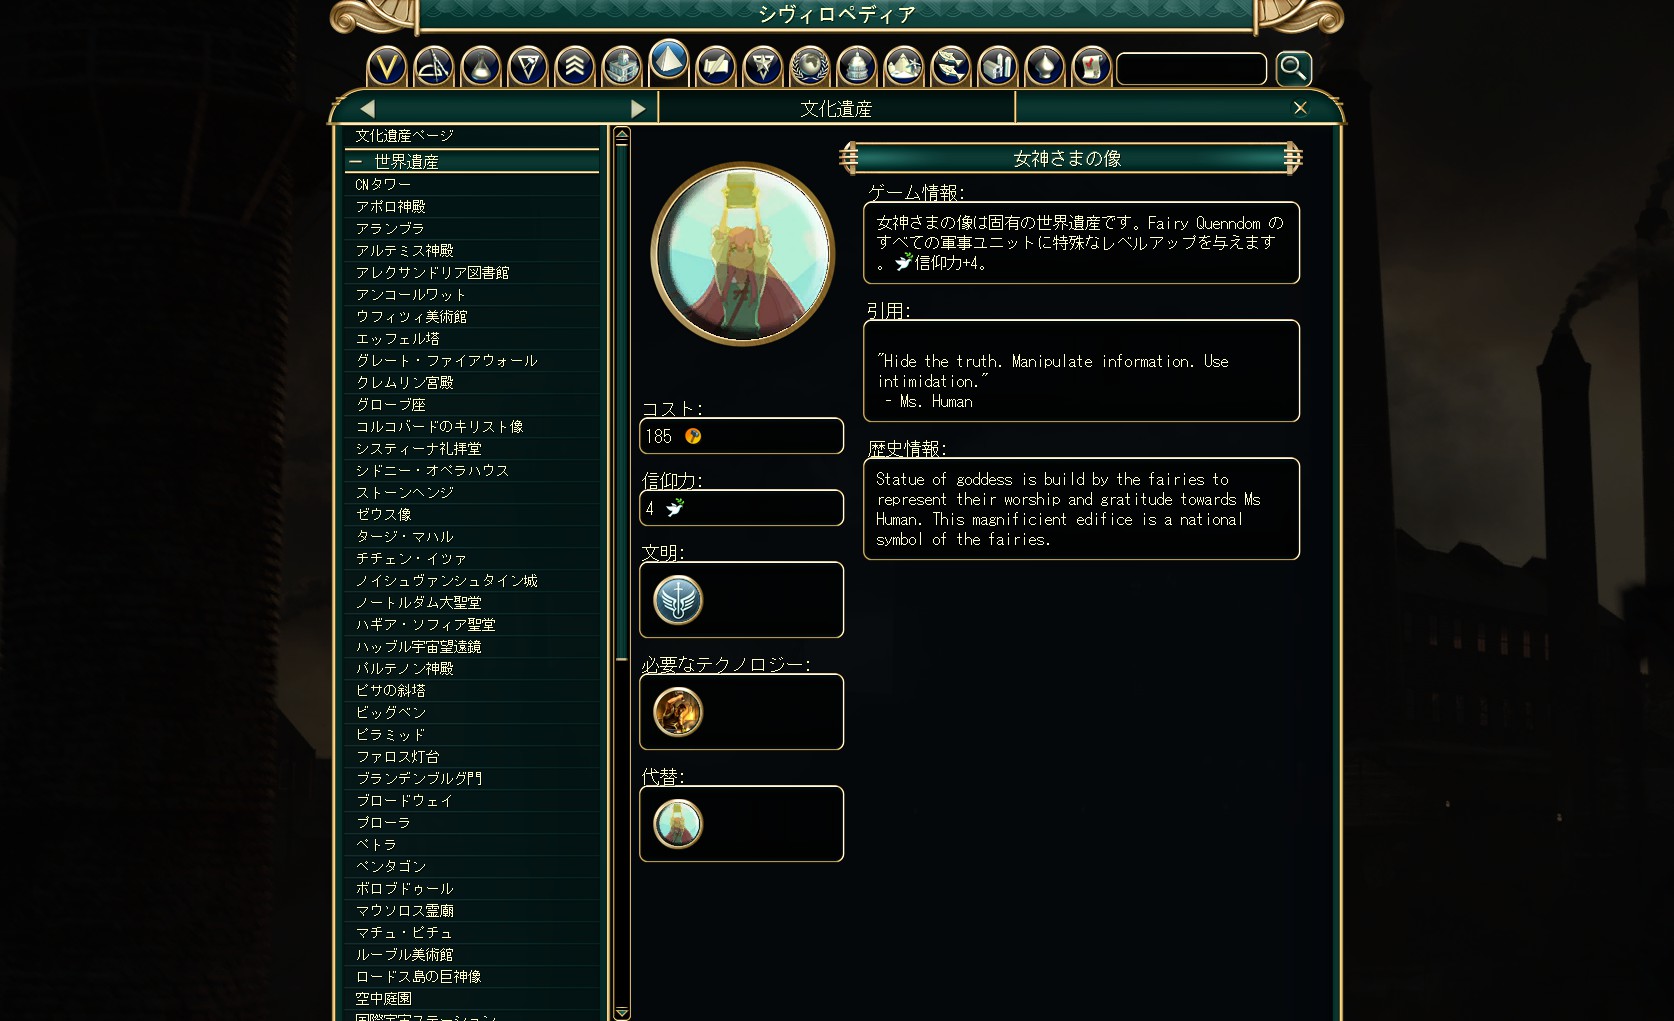Click the replaced wonder icon under 代替
The image size is (1674, 1021).
click(678, 824)
